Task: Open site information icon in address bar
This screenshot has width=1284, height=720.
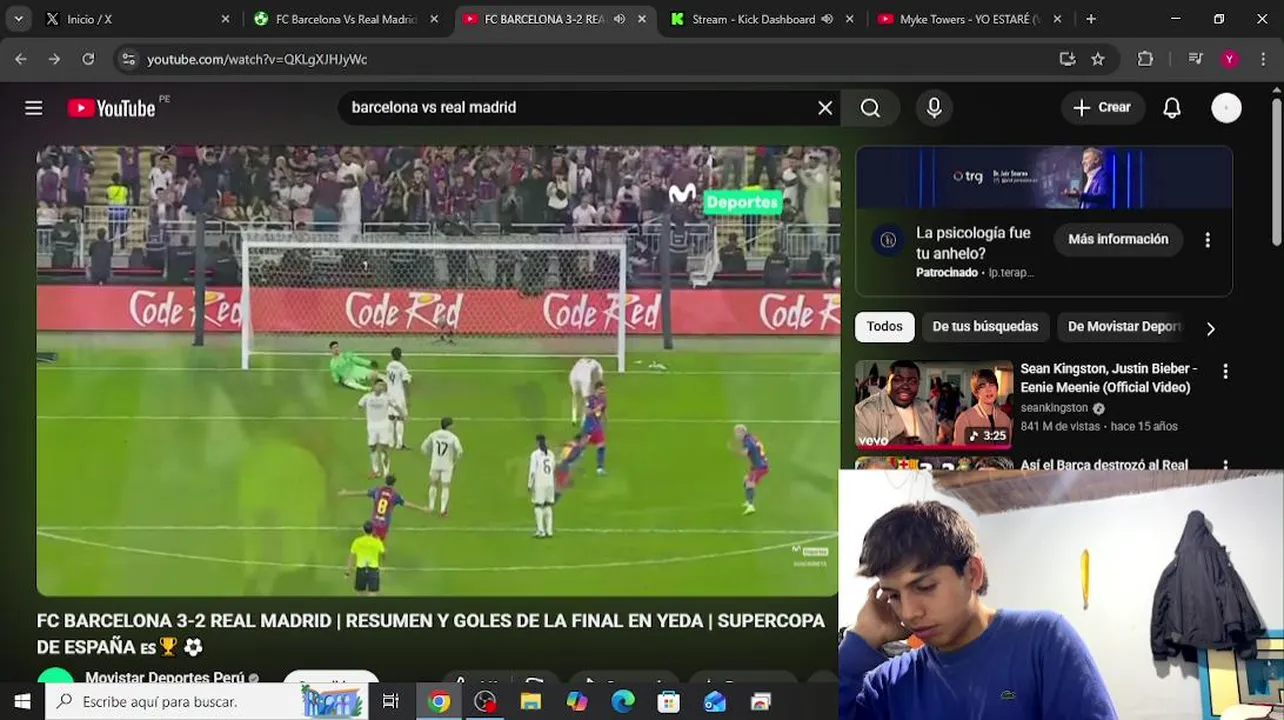Action: pos(128,59)
